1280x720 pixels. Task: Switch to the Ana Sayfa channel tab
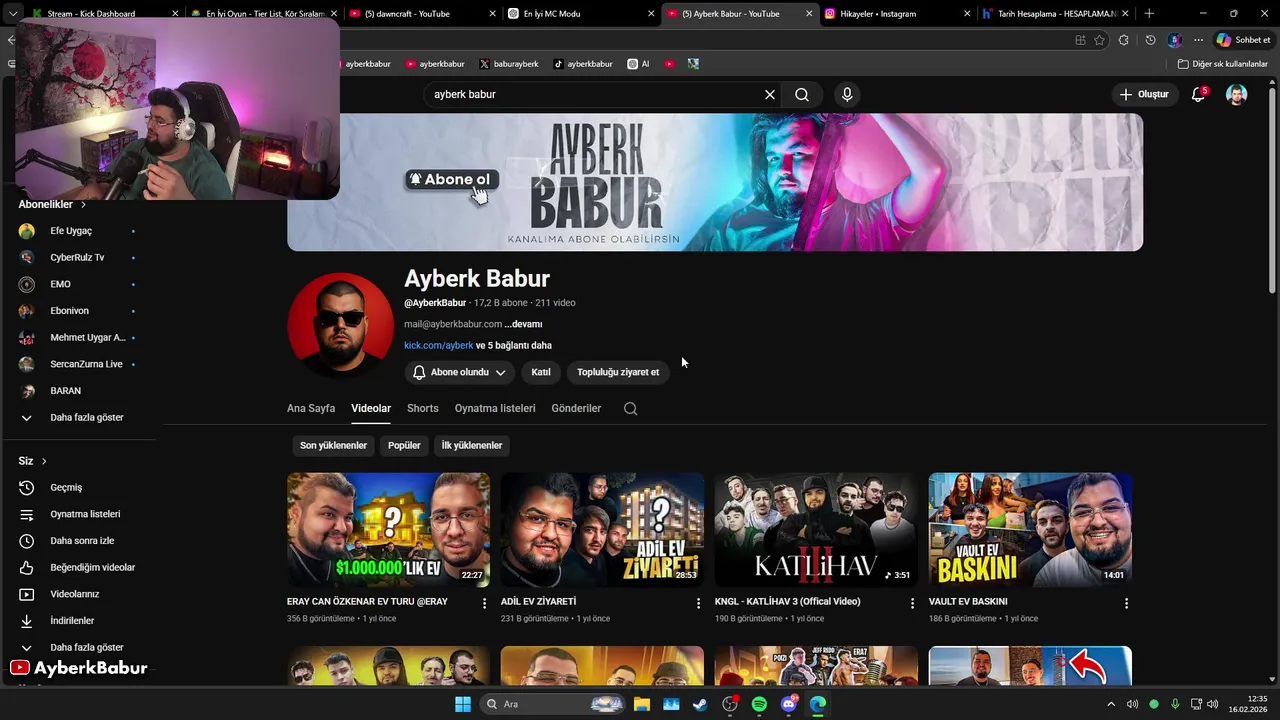click(x=311, y=408)
